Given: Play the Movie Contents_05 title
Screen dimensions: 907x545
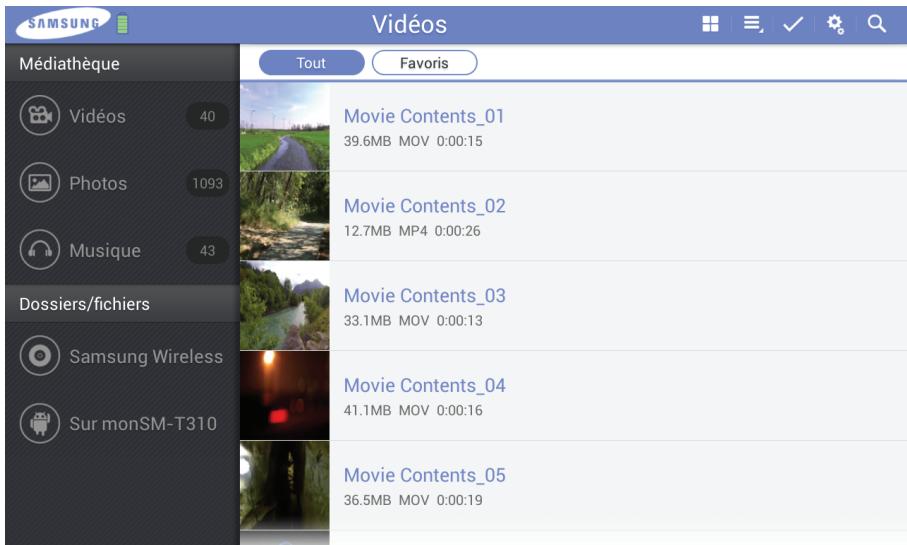Looking at the screenshot, I should click(x=425, y=475).
